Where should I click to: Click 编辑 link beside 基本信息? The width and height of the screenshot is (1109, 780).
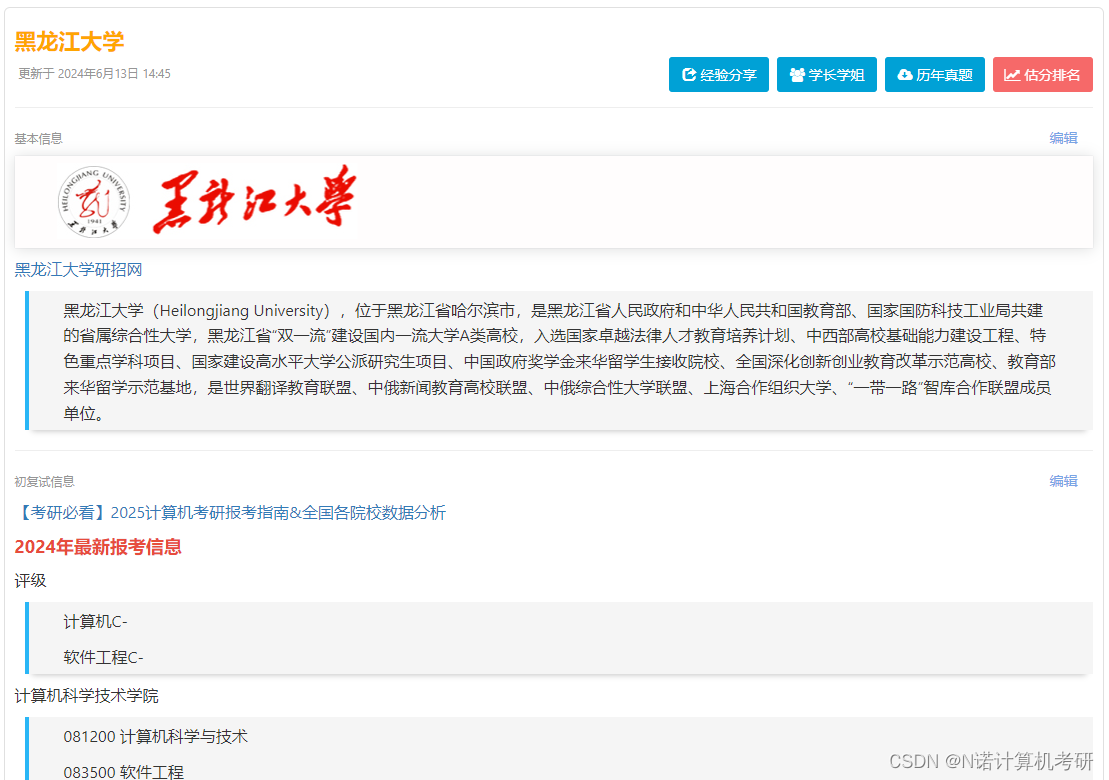coord(1063,138)
